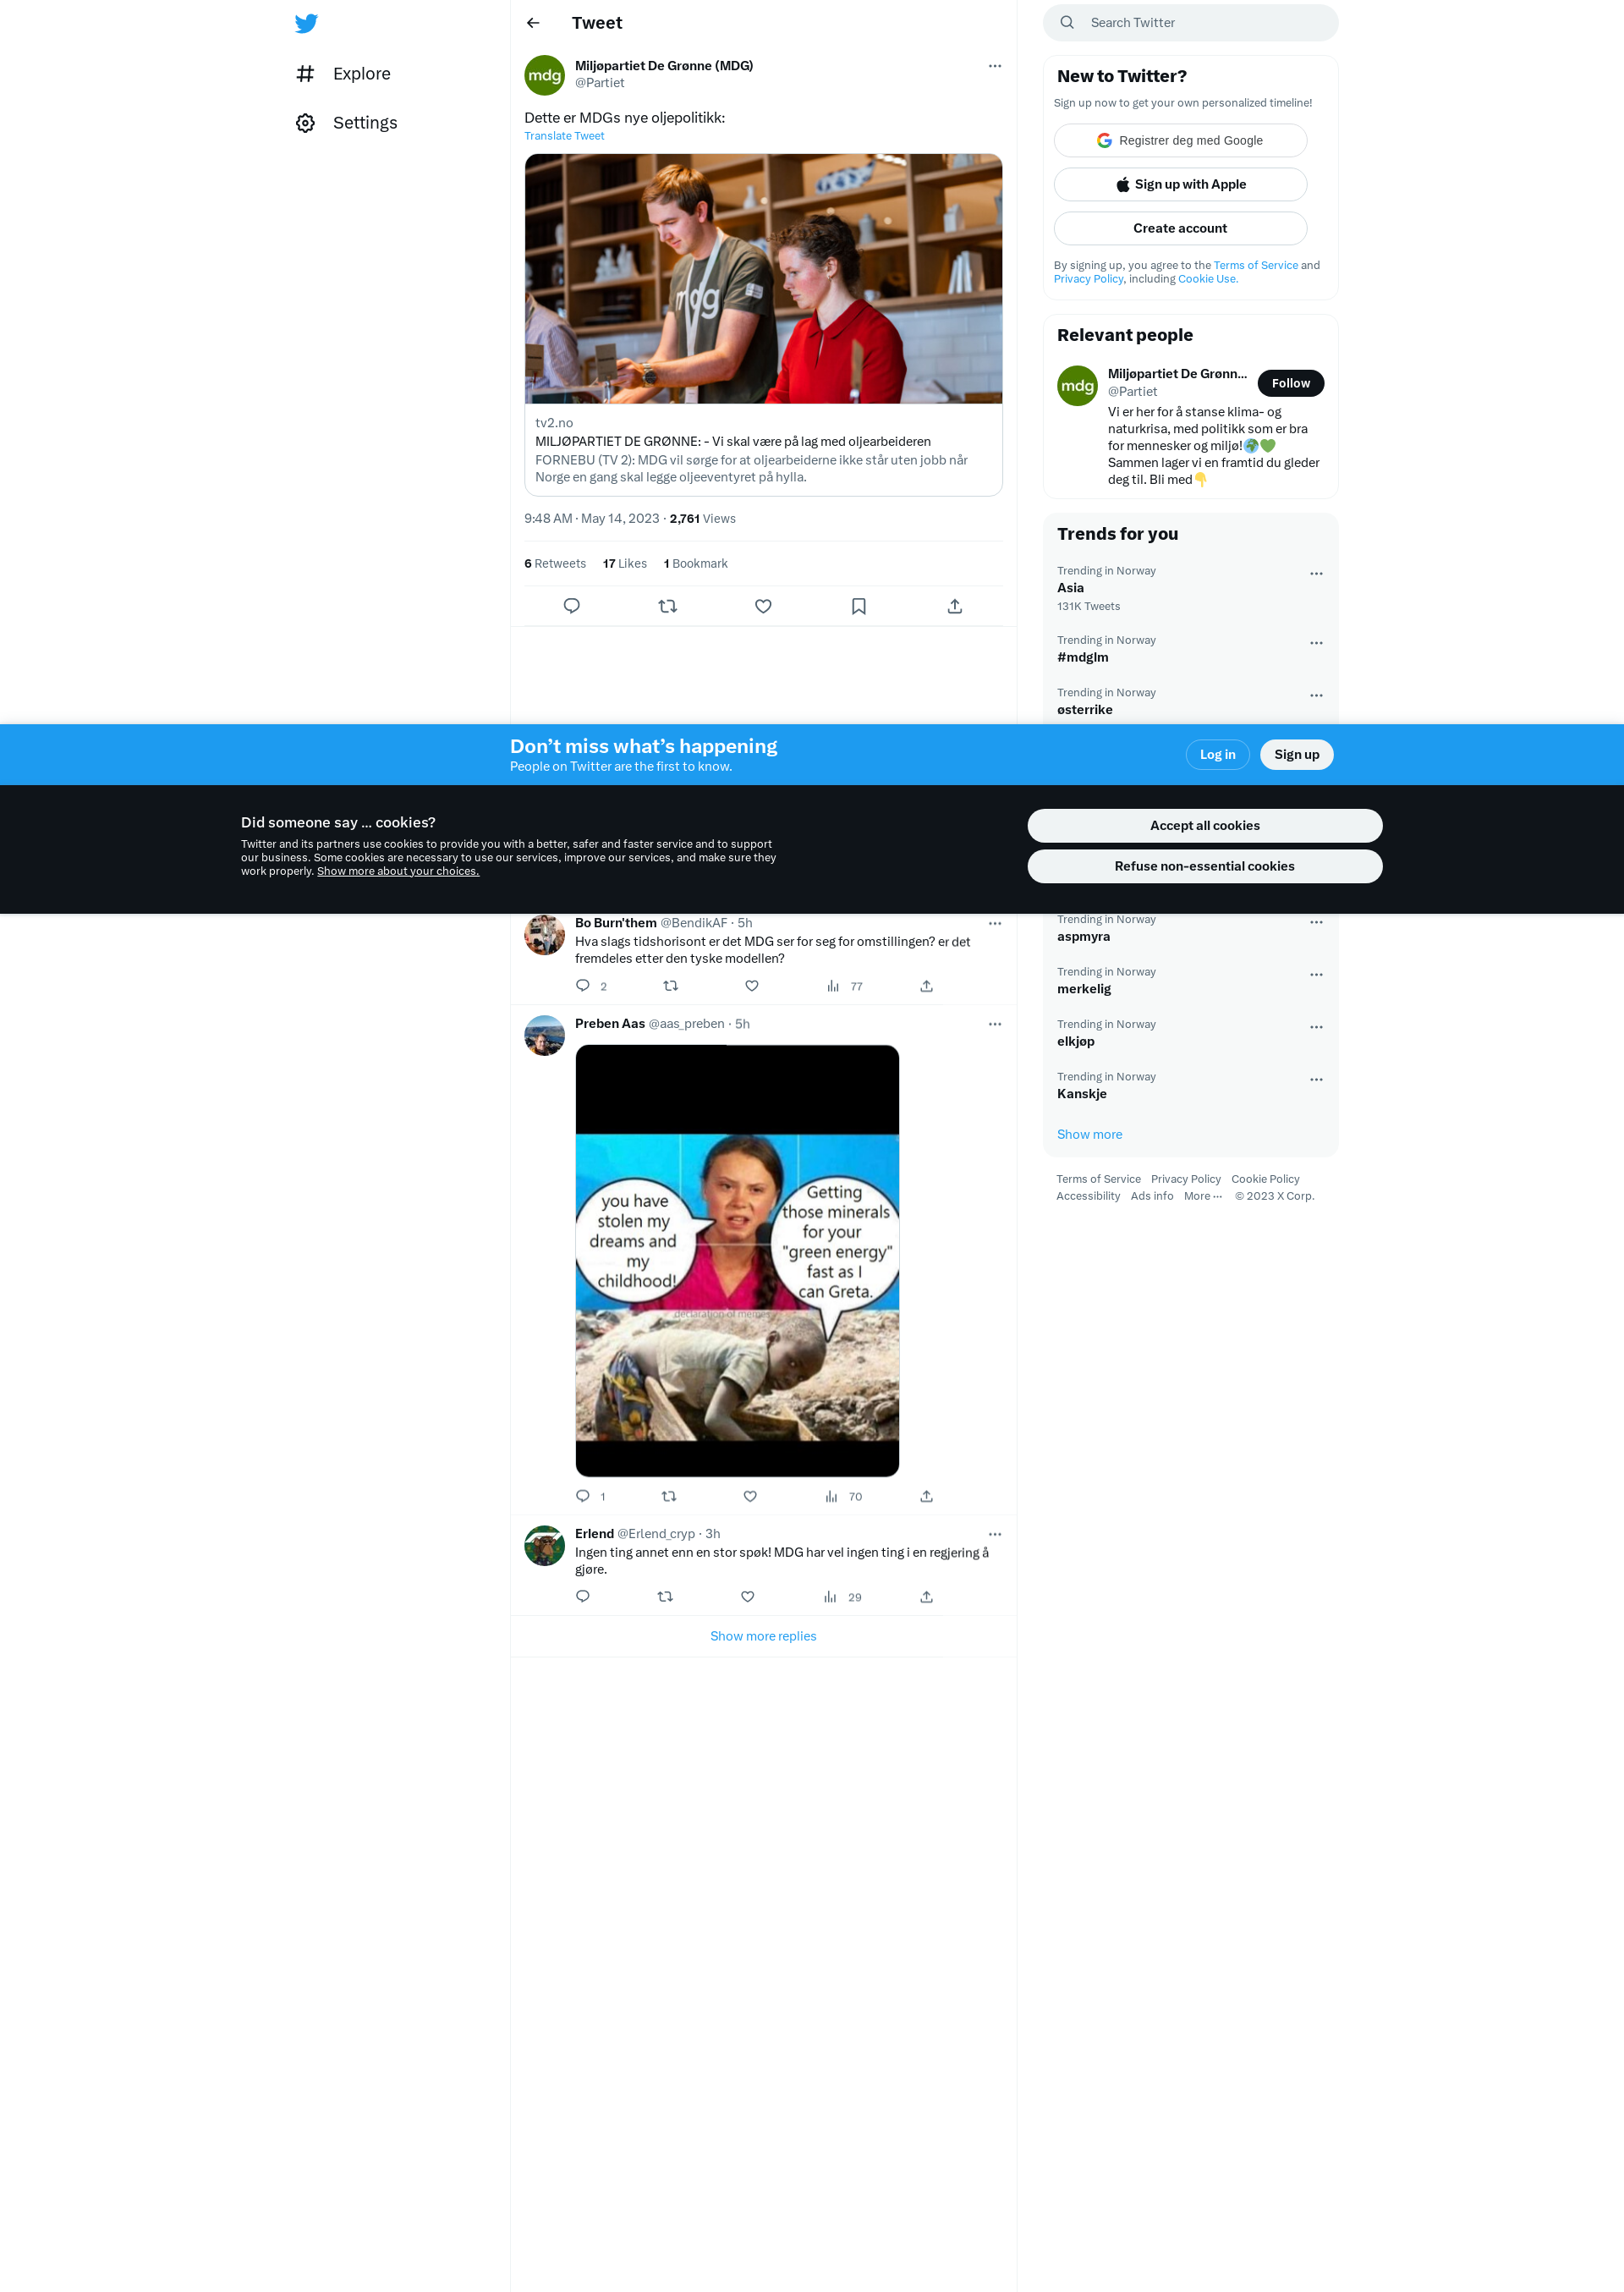This screenshot has height=2292, width=1624.
Task: Retweet Preben Aas's reply
Action: 669,1496
